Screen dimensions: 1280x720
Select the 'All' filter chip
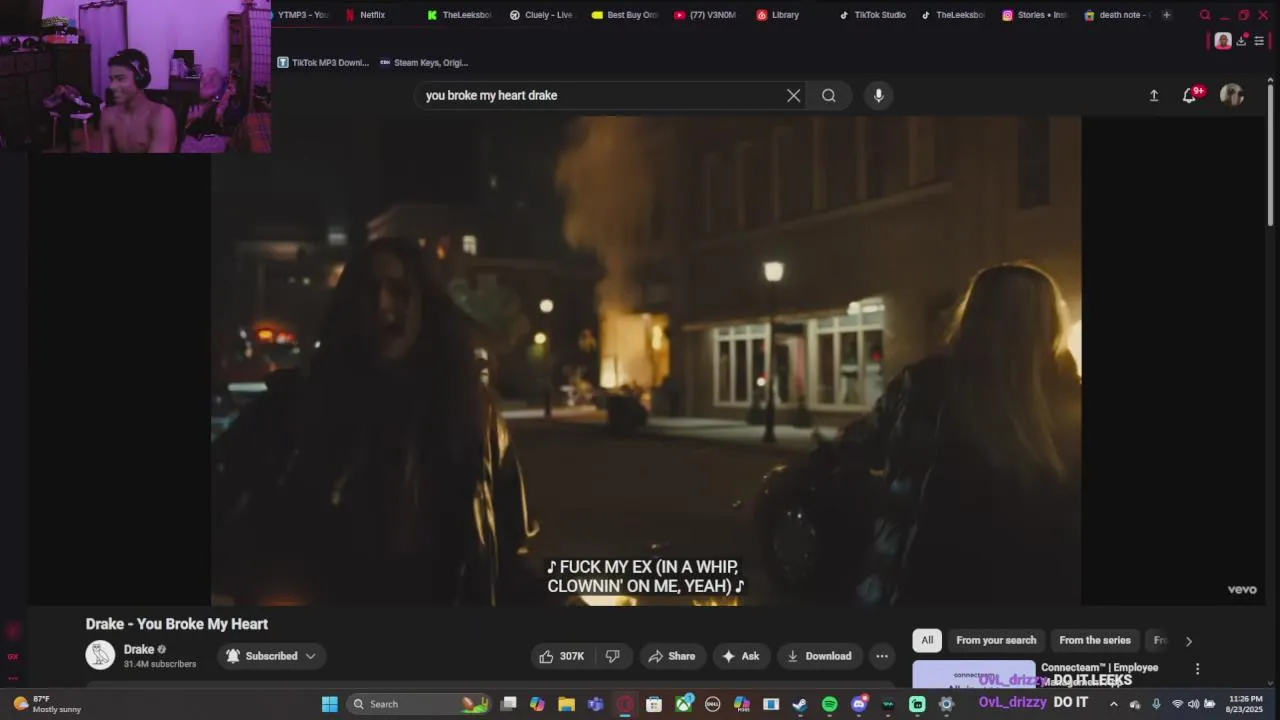pos(927,640)
